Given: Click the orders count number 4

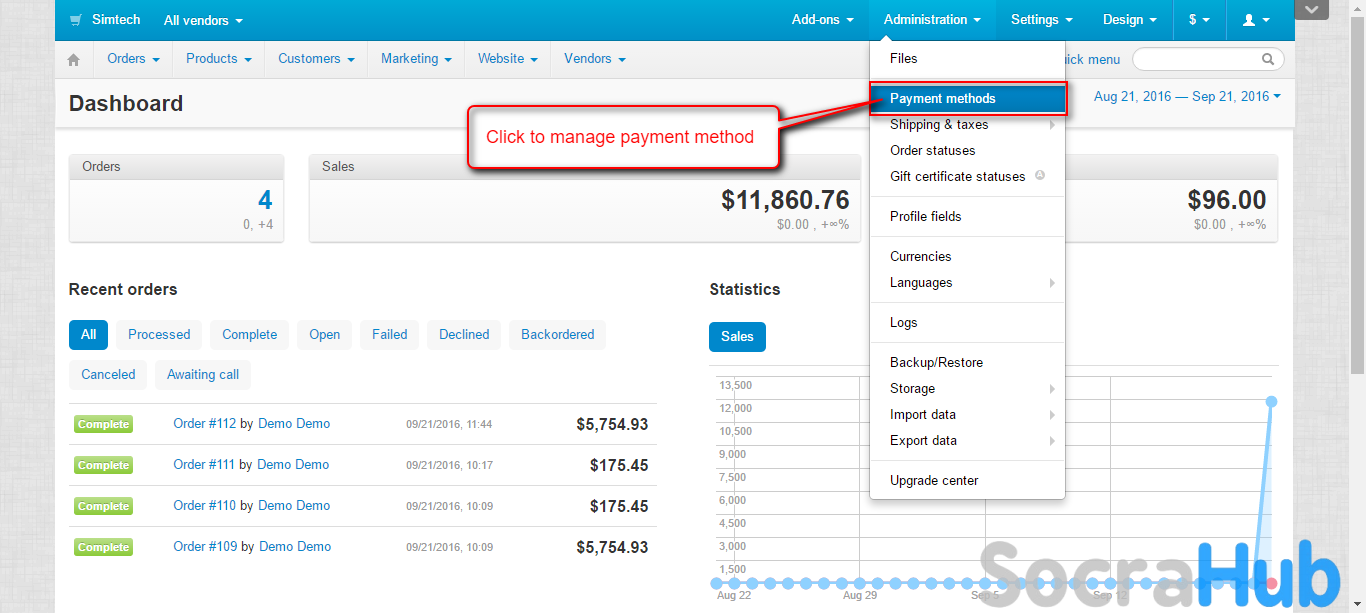Looking at the screenshot, I should click(265, 200).
